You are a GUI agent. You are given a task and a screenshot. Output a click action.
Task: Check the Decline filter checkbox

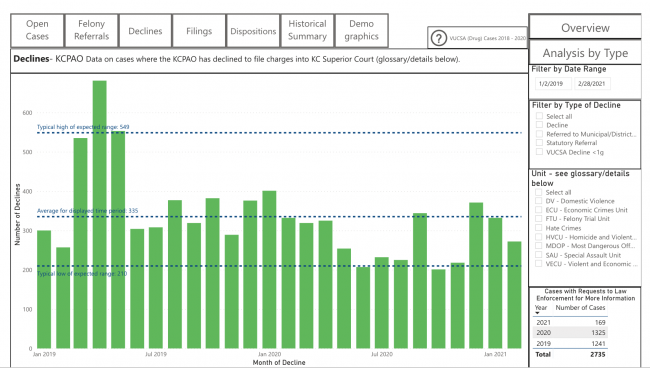539,125
